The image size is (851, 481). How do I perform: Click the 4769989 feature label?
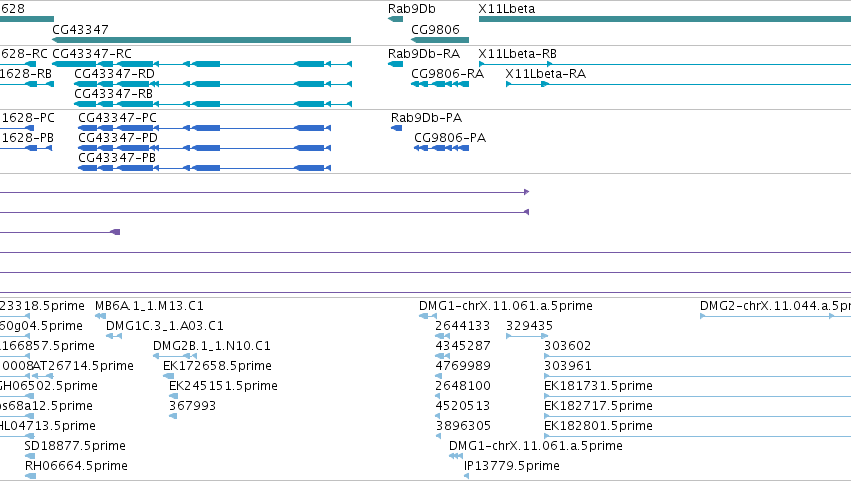[x=463, y=366]
